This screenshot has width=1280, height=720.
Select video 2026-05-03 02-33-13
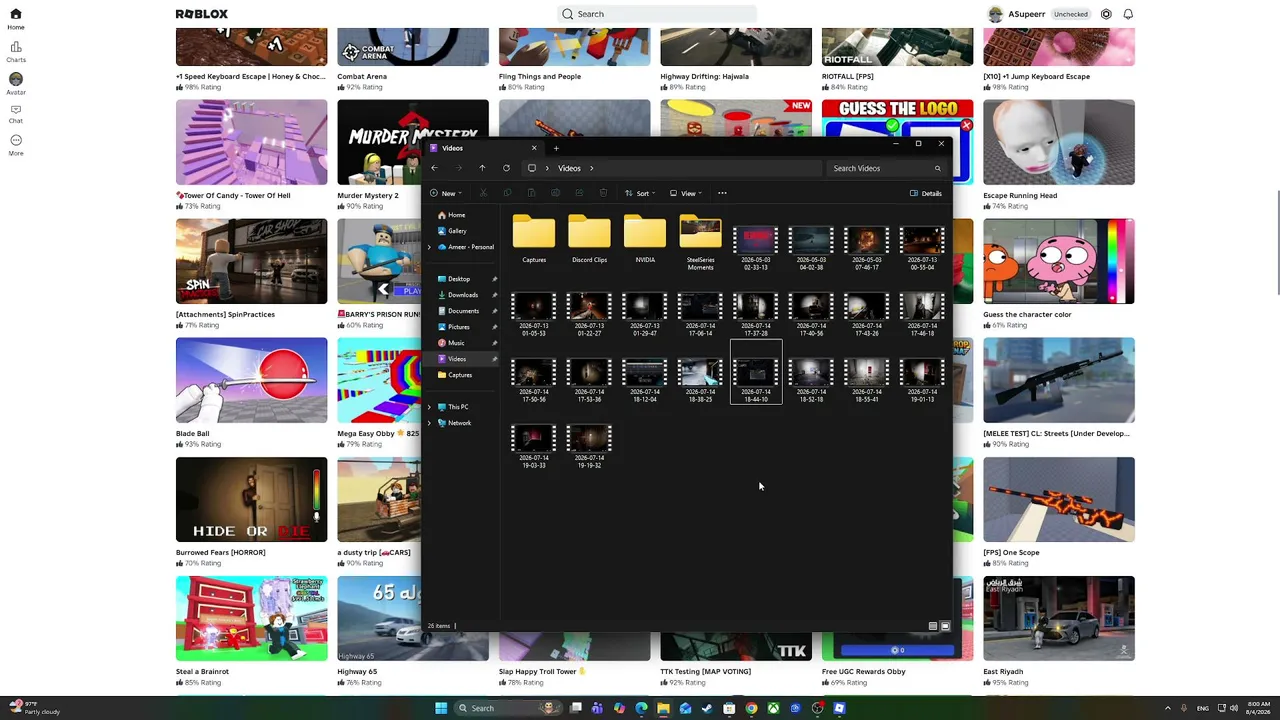point(756,248)
